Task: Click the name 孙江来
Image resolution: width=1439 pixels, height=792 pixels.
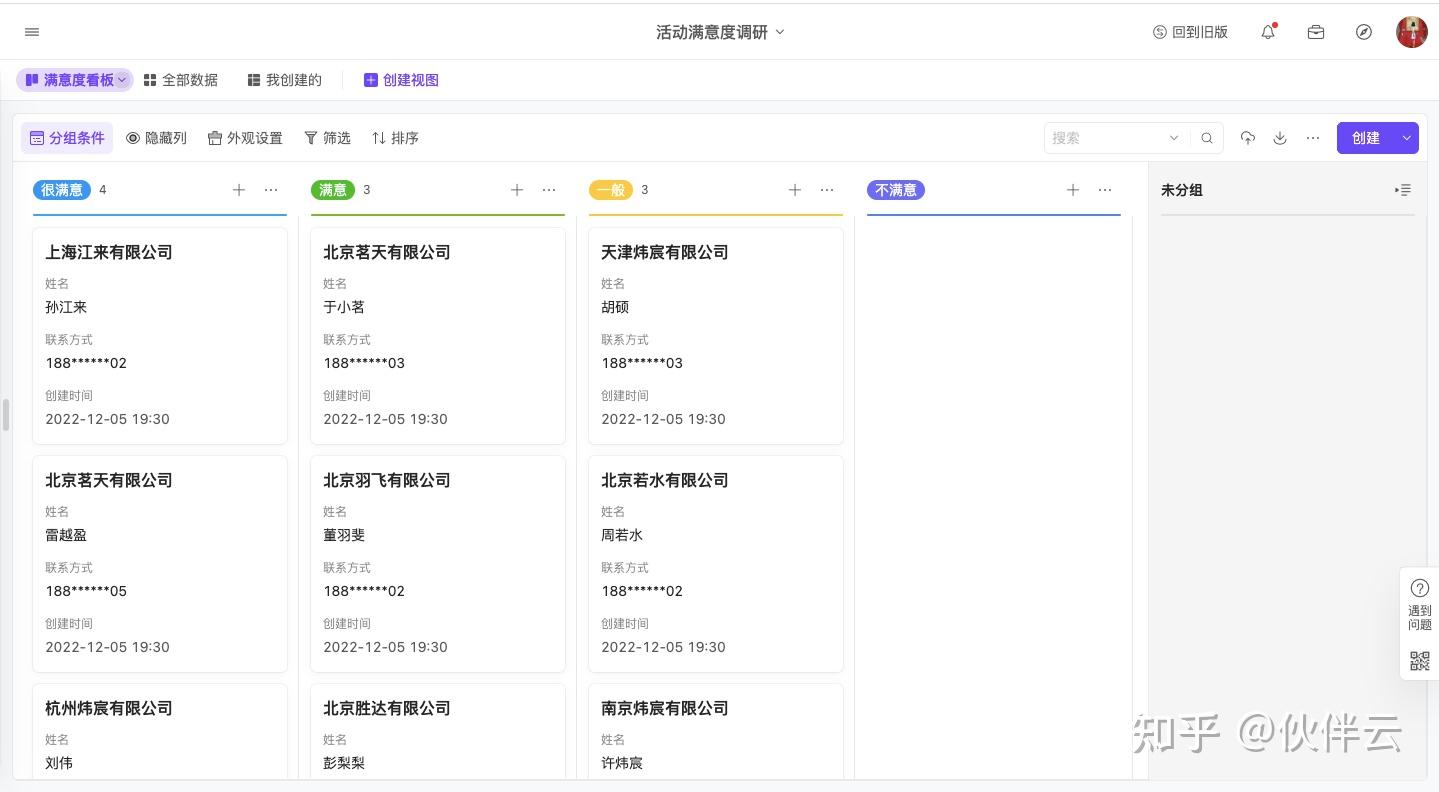Action: click(x=66, y=307)
